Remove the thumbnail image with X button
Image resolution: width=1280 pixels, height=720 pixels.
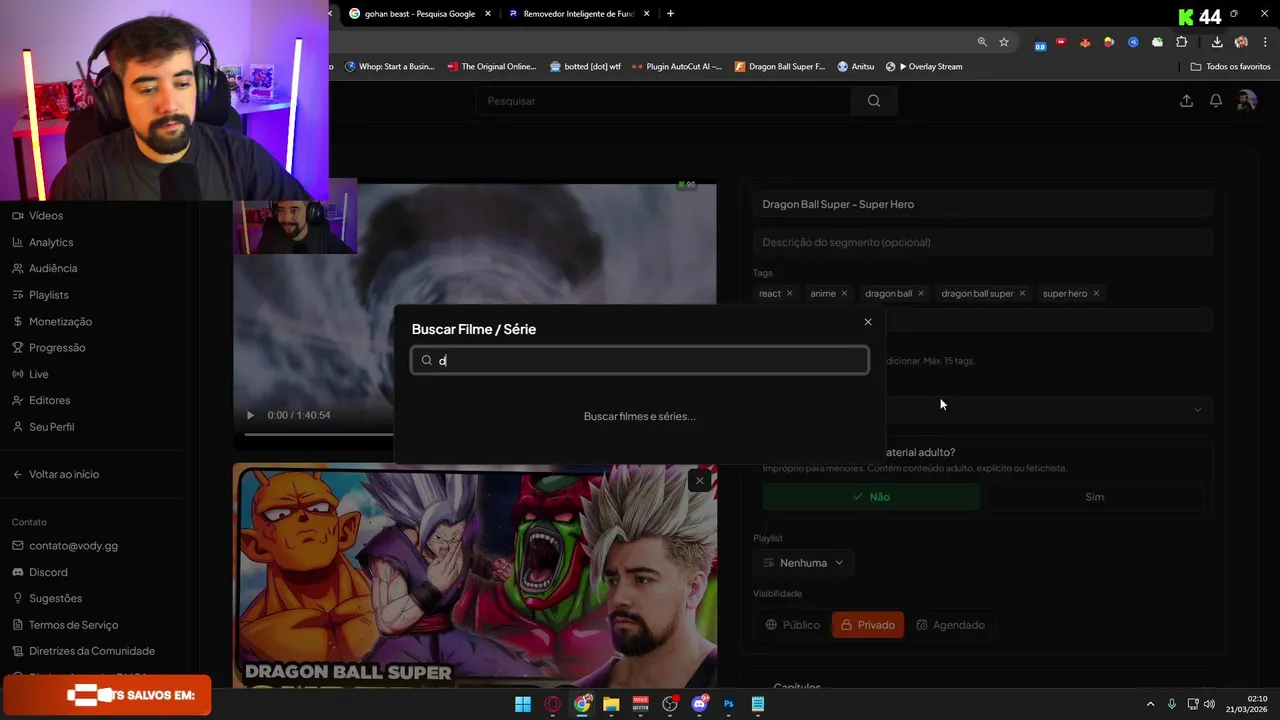click(x=700, y=481)
